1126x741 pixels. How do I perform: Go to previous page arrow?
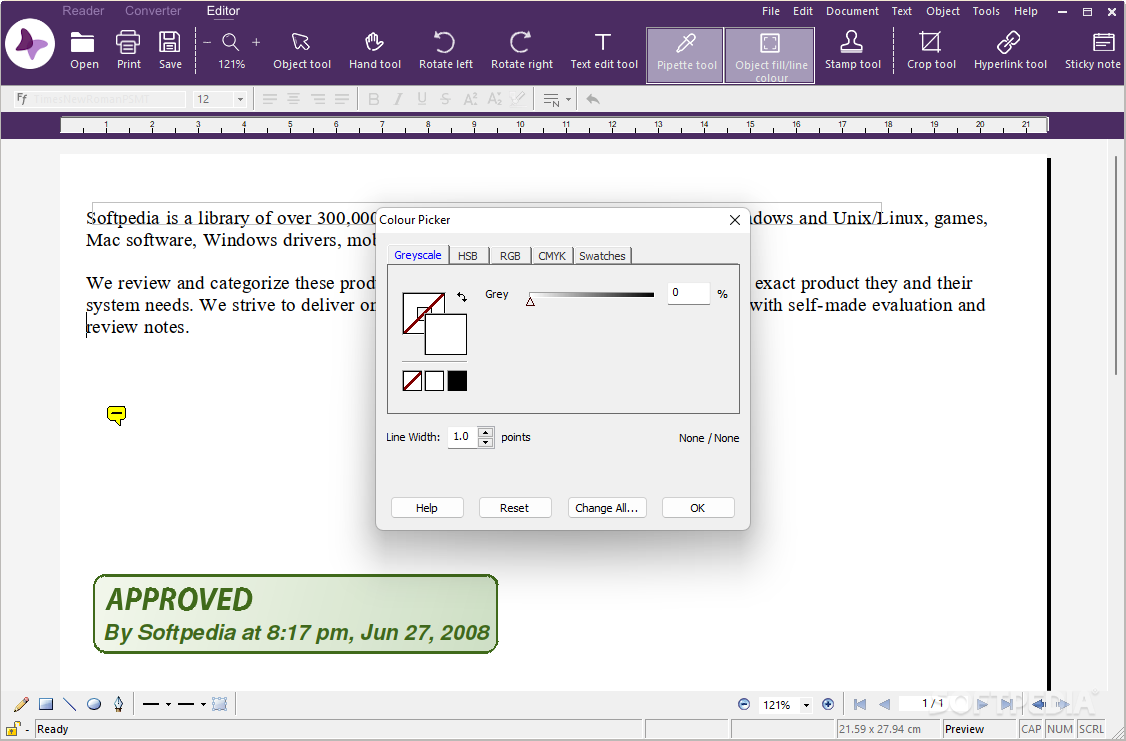(x=885, y=704)
